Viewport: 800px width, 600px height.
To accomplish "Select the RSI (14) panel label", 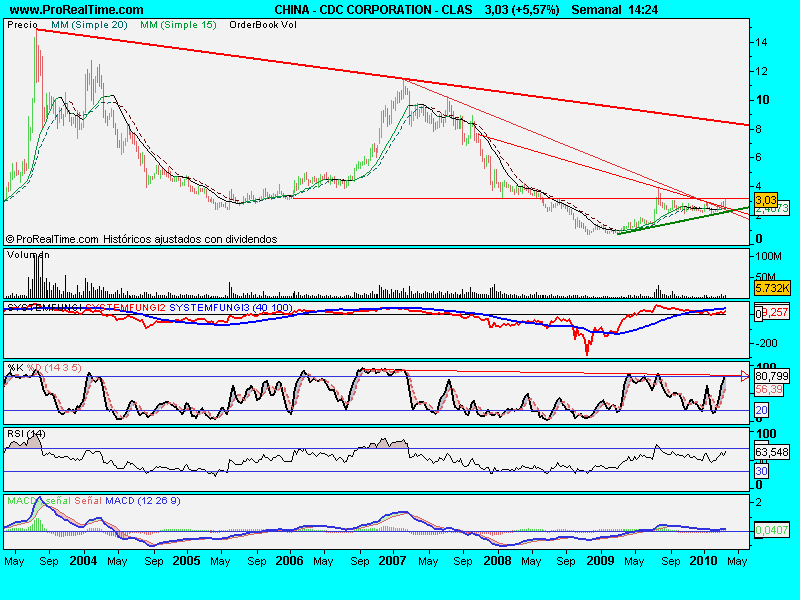I will (x=26, y=434).
